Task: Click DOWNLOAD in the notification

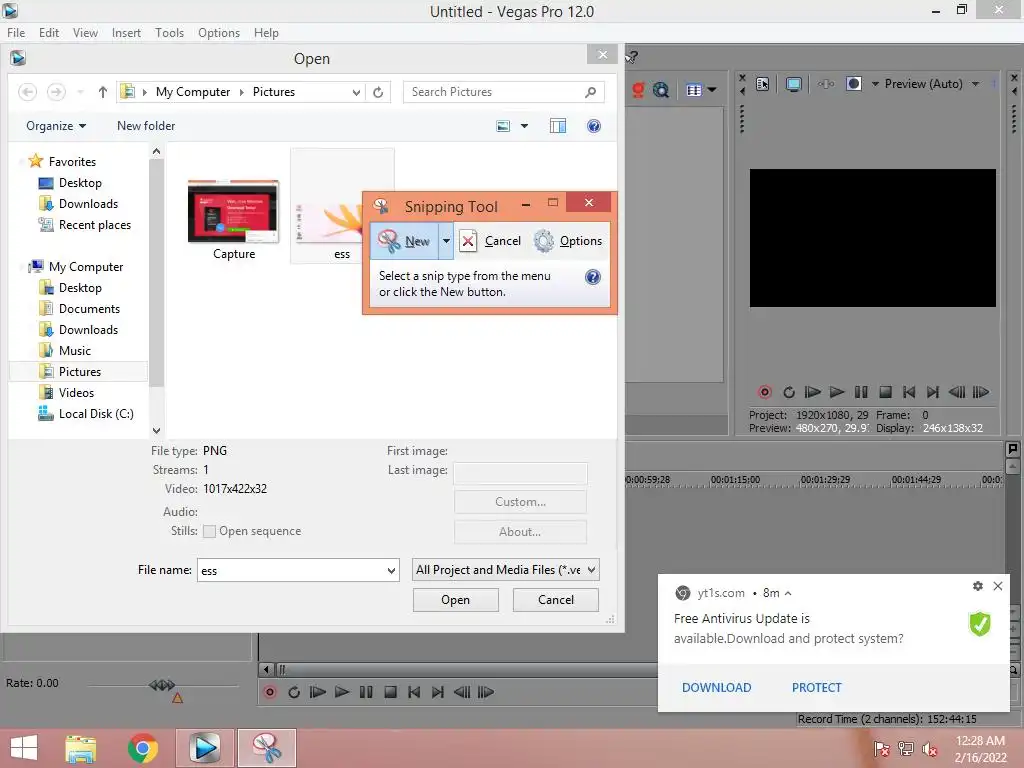Action: [716, 688]
